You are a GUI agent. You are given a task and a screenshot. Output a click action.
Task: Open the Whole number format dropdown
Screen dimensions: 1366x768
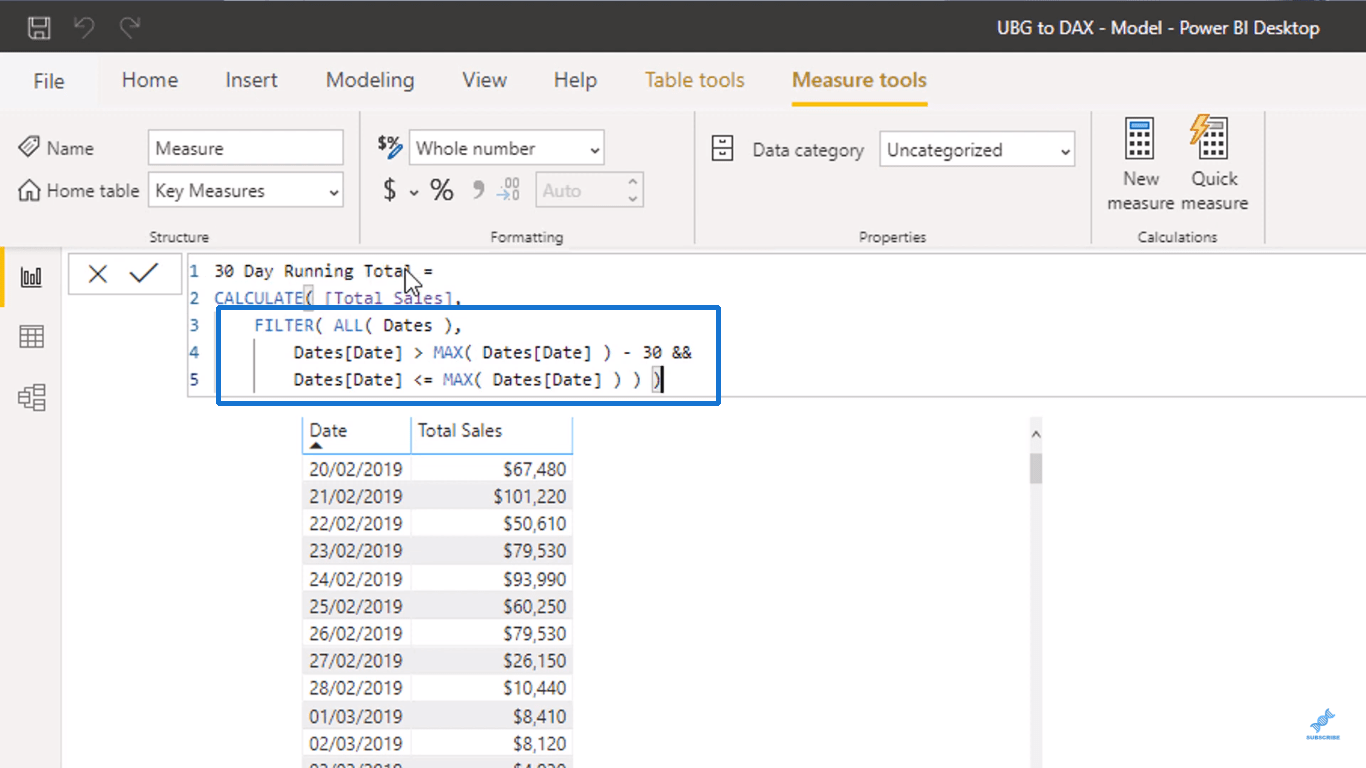[506, 148]
